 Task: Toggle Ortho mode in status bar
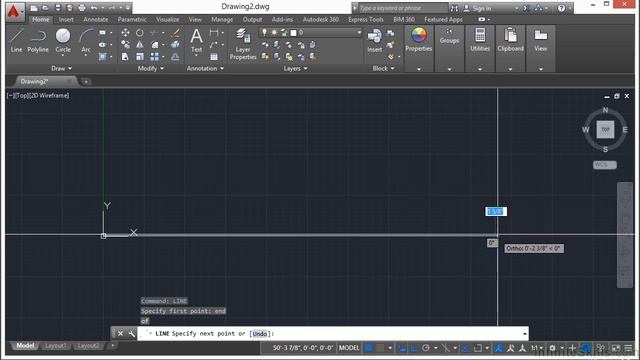coord(413,348)
